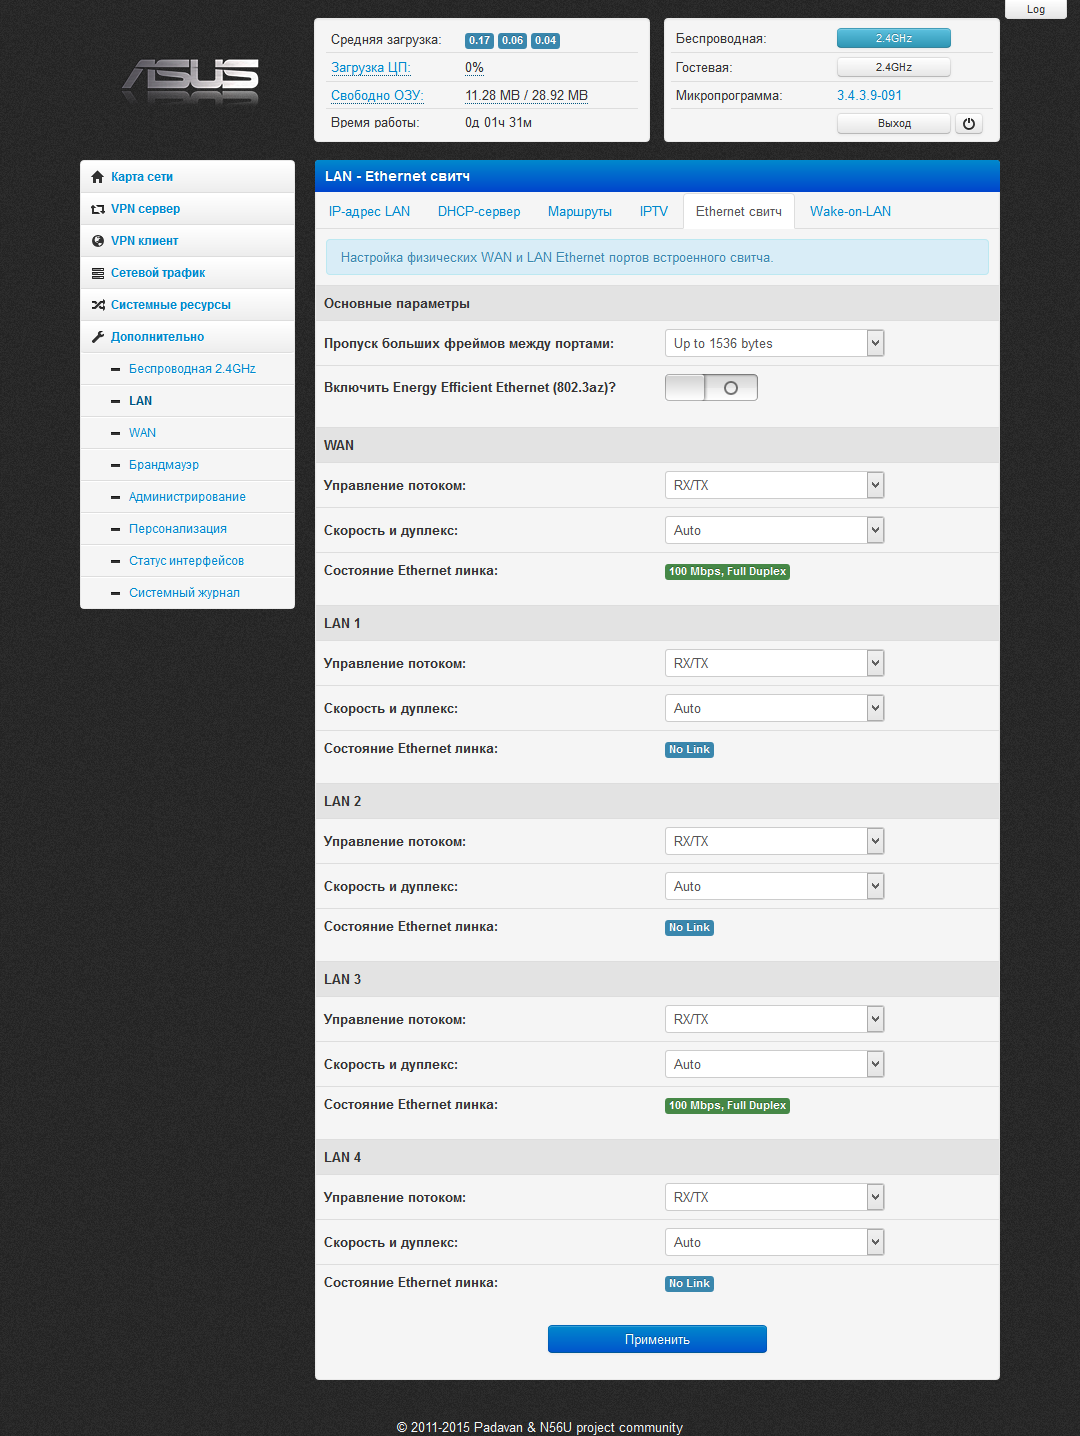Open Сетевой трафик menu item
The image size is (1080, 1436).
tap(187, 273)
